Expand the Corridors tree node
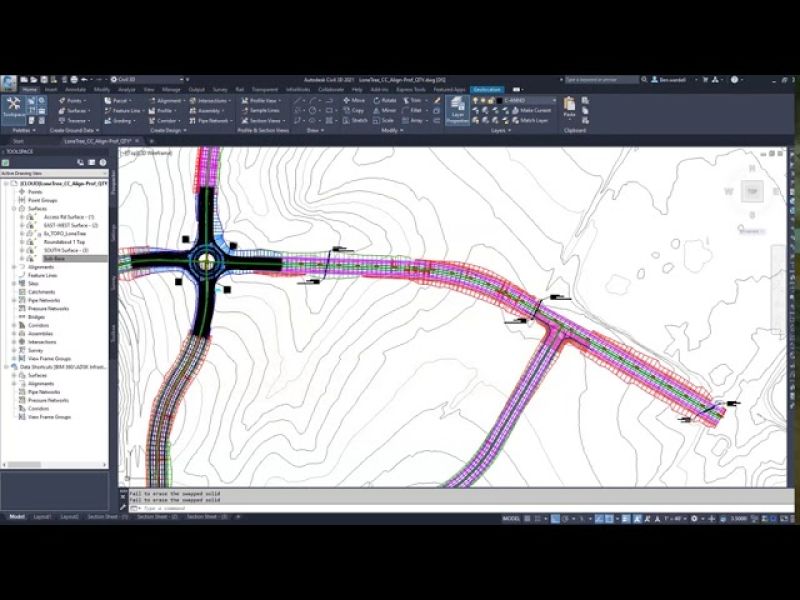Viewport: 800px width, 600px height. tap(14, 325)
